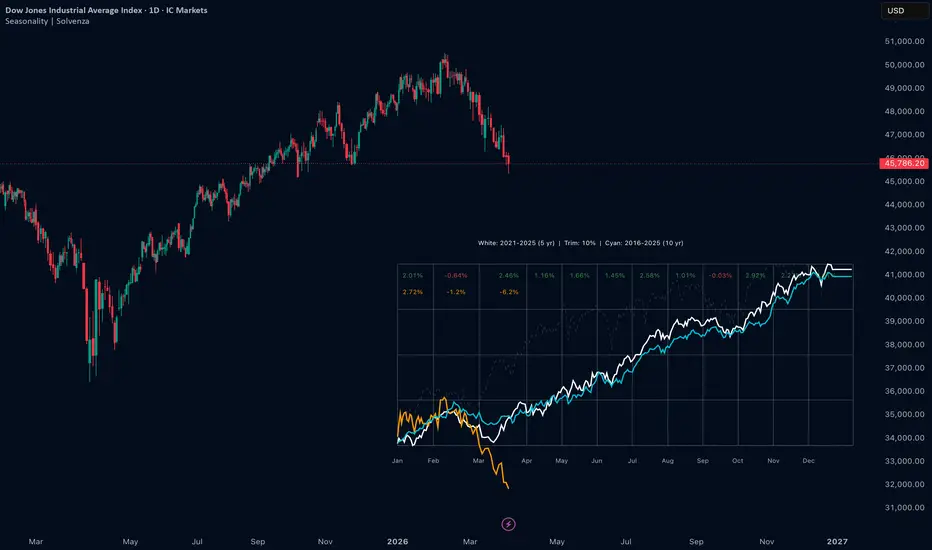Select the orange 2.72% current-year value

tap(413, 292)
